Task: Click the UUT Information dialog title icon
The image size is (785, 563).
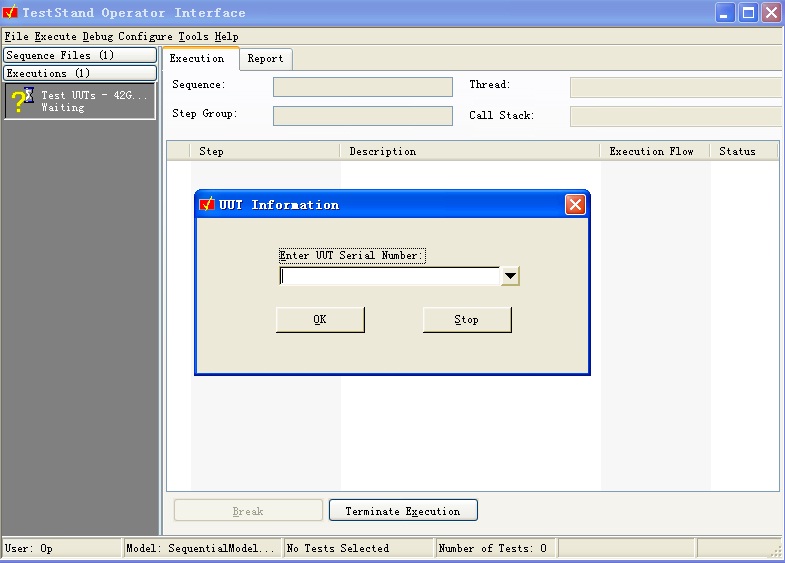Action: click(207, 205)
